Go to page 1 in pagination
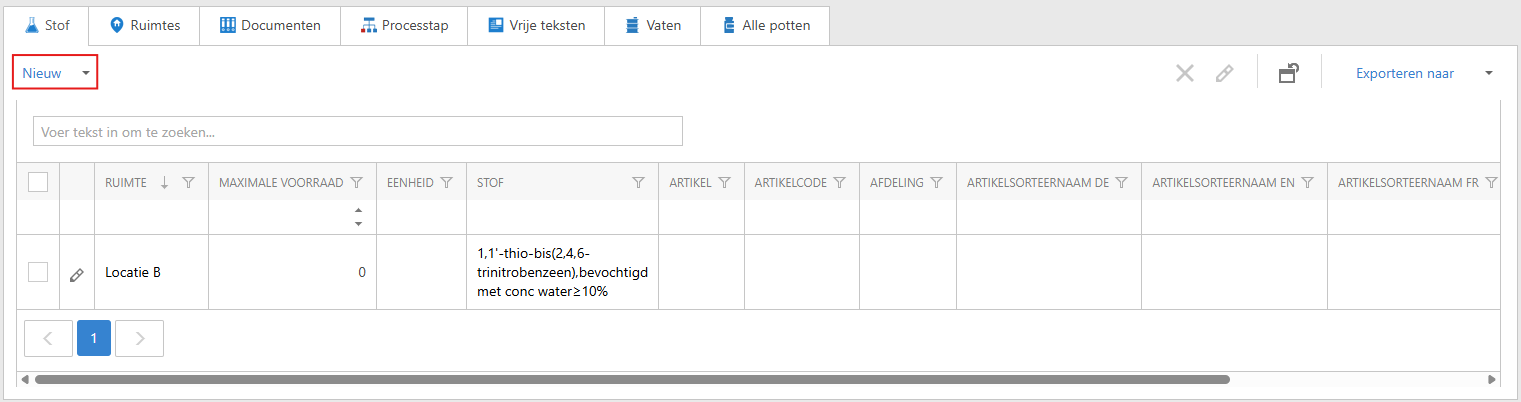The width and height of the screenshot is (1521, 402). coord(94,339)
